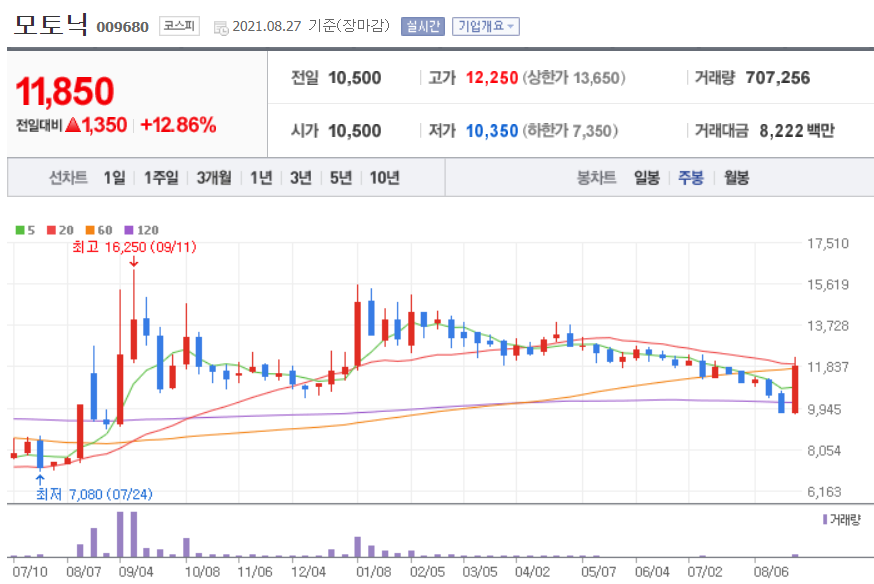Click the 하한가 7,350 text
The width and height of the screenshot is (874, 584).
click(x=570, y=131)
